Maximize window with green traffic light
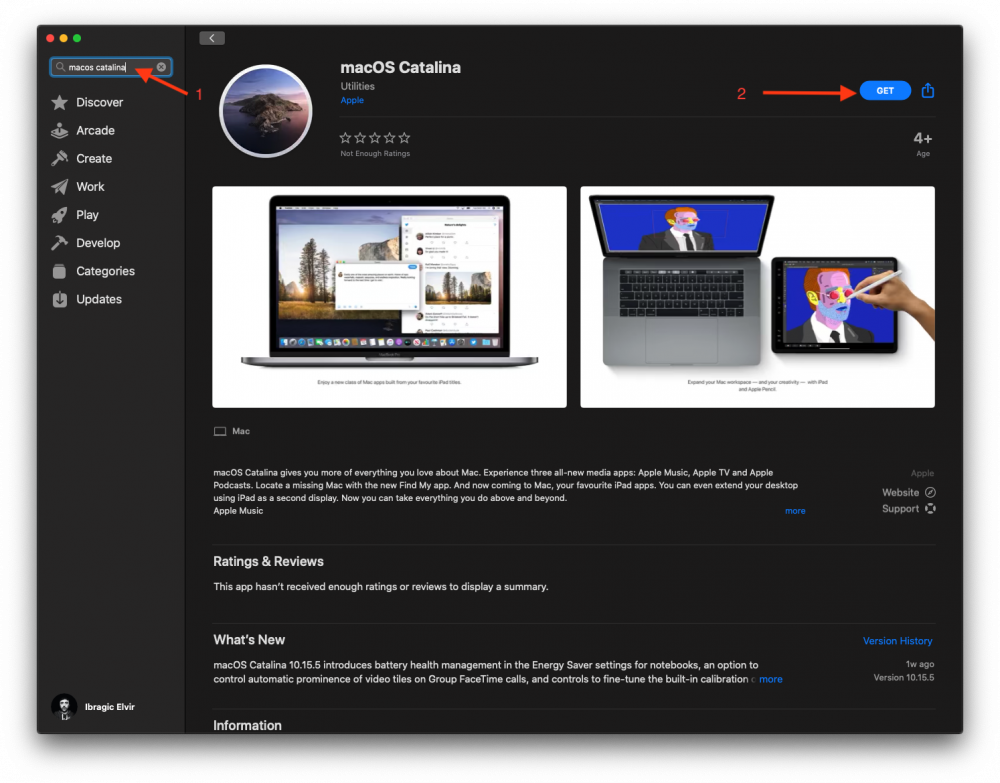Viewport: 1000px width, 783px height. [77, 38]
